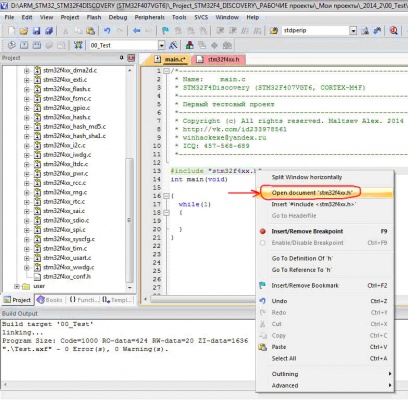Switch to the Books panel tab
Viewport: 408px width, 400px height.
[50, 300]
